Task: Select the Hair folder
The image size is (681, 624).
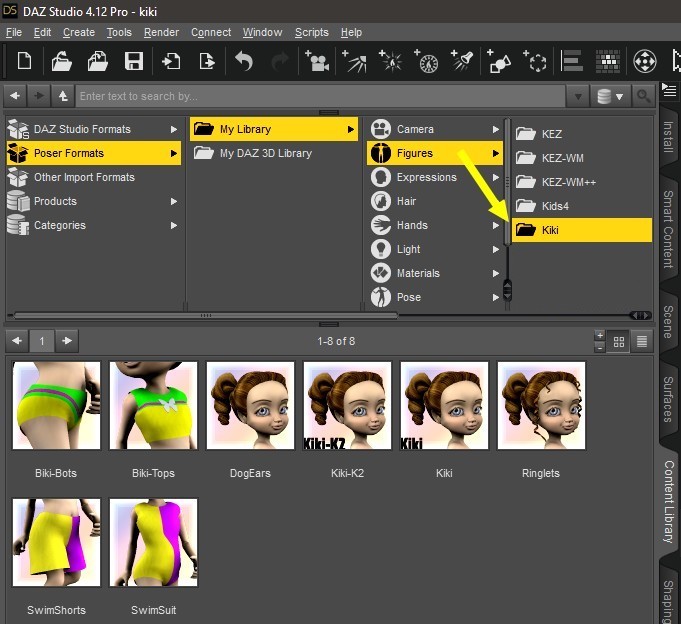Action: click(435, 201)
